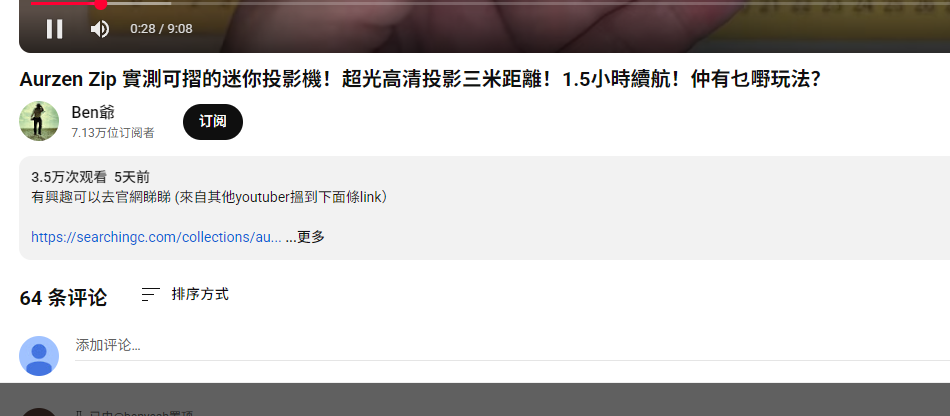The width and height of the screenshot is (950, 416).
Task: Open Ben爺 channel avatar
Action: point(39,121)
